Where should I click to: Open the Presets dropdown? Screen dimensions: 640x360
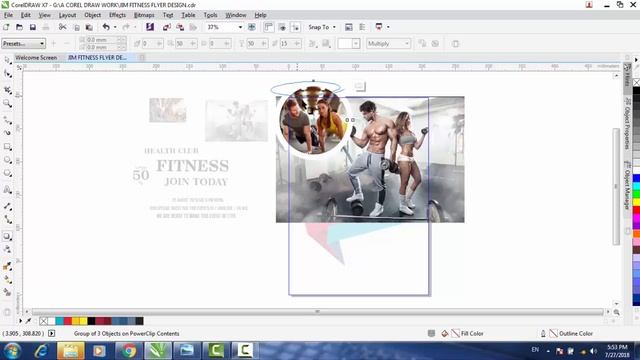coord(23,44)
